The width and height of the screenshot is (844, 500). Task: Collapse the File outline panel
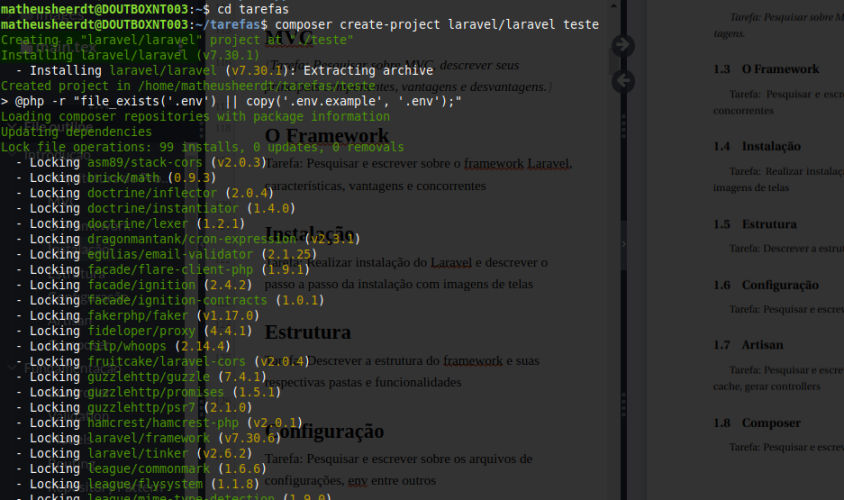coord(11,127)
